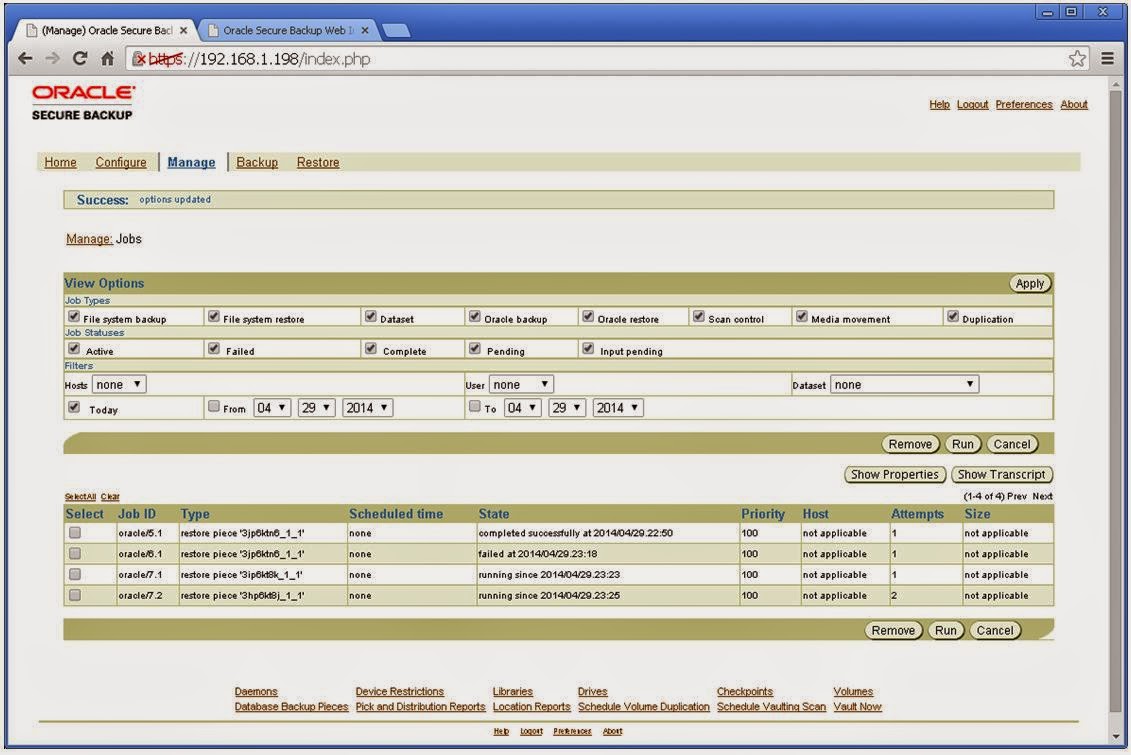1131x755 pixels.
Task: Click the Oracle Secure Backup logo
Action: point(83,102)
